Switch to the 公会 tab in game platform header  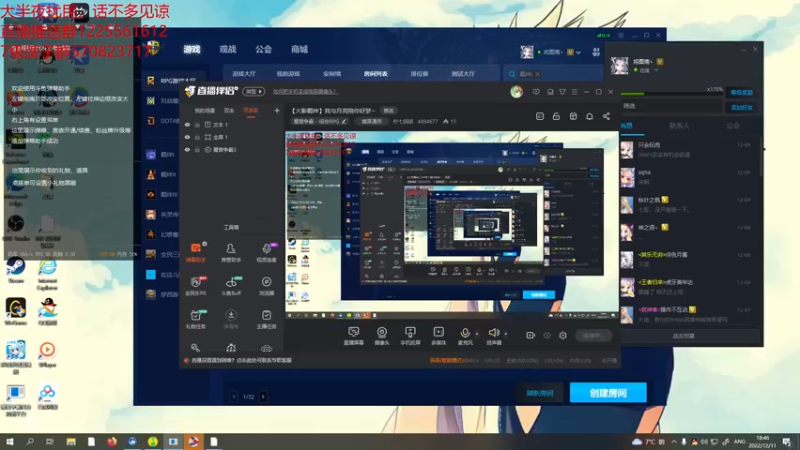click(x=263, y=49)
